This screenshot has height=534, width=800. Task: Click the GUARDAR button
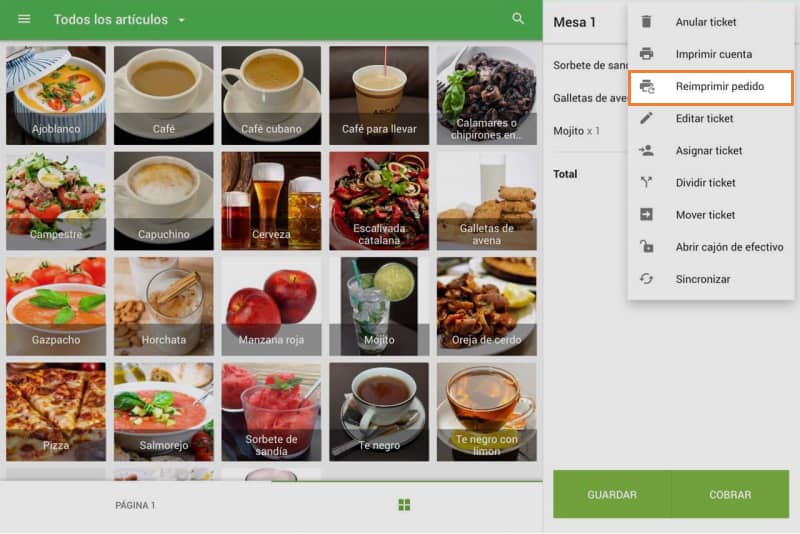pyautogui.click(x=612, y=494)
